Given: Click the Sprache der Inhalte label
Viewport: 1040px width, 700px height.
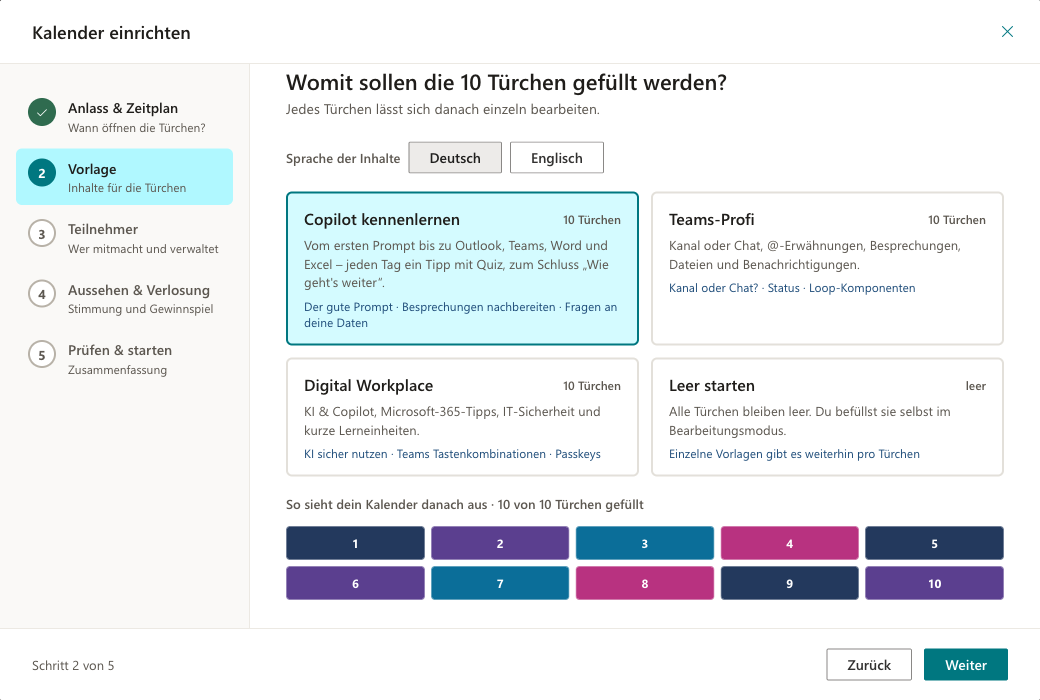Looking at the screenshot, I should [x=343, y=159].
